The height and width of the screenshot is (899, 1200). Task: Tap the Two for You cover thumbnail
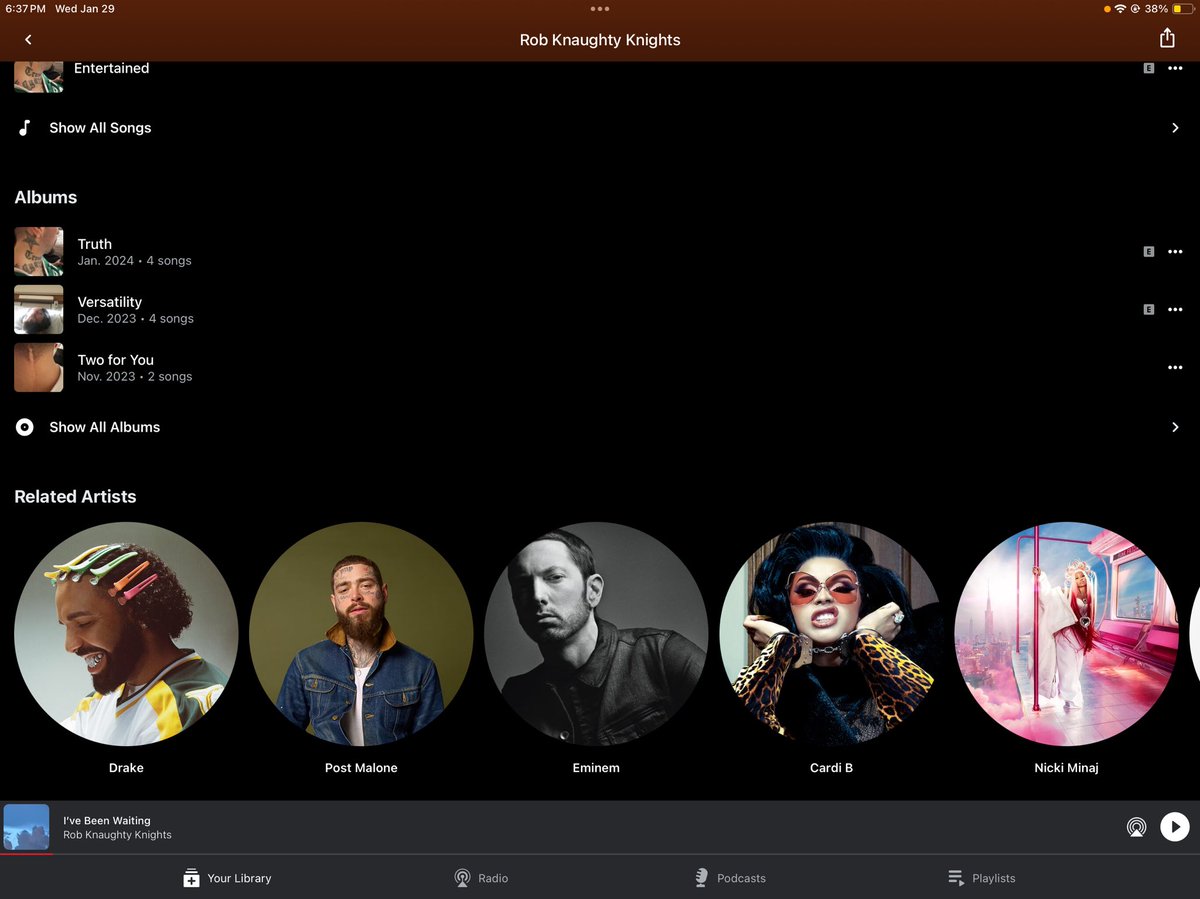click(39, 368)
